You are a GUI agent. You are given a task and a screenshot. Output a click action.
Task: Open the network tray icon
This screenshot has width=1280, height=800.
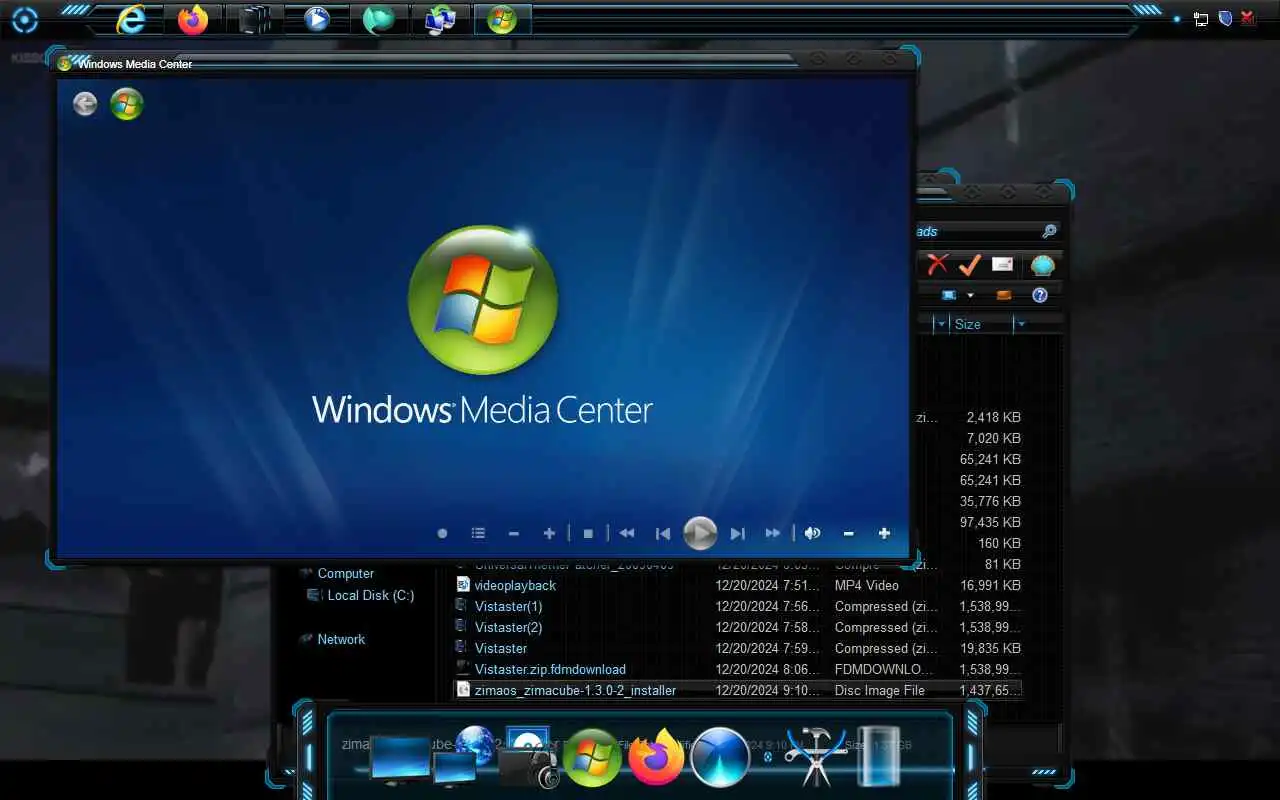[x=1201, y=19]
